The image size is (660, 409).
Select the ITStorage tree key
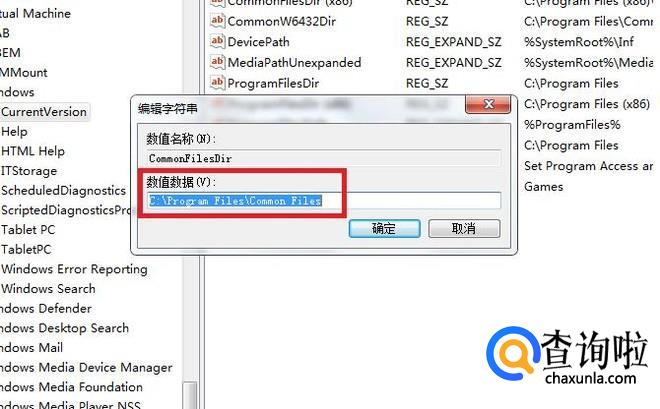[29, 171]
